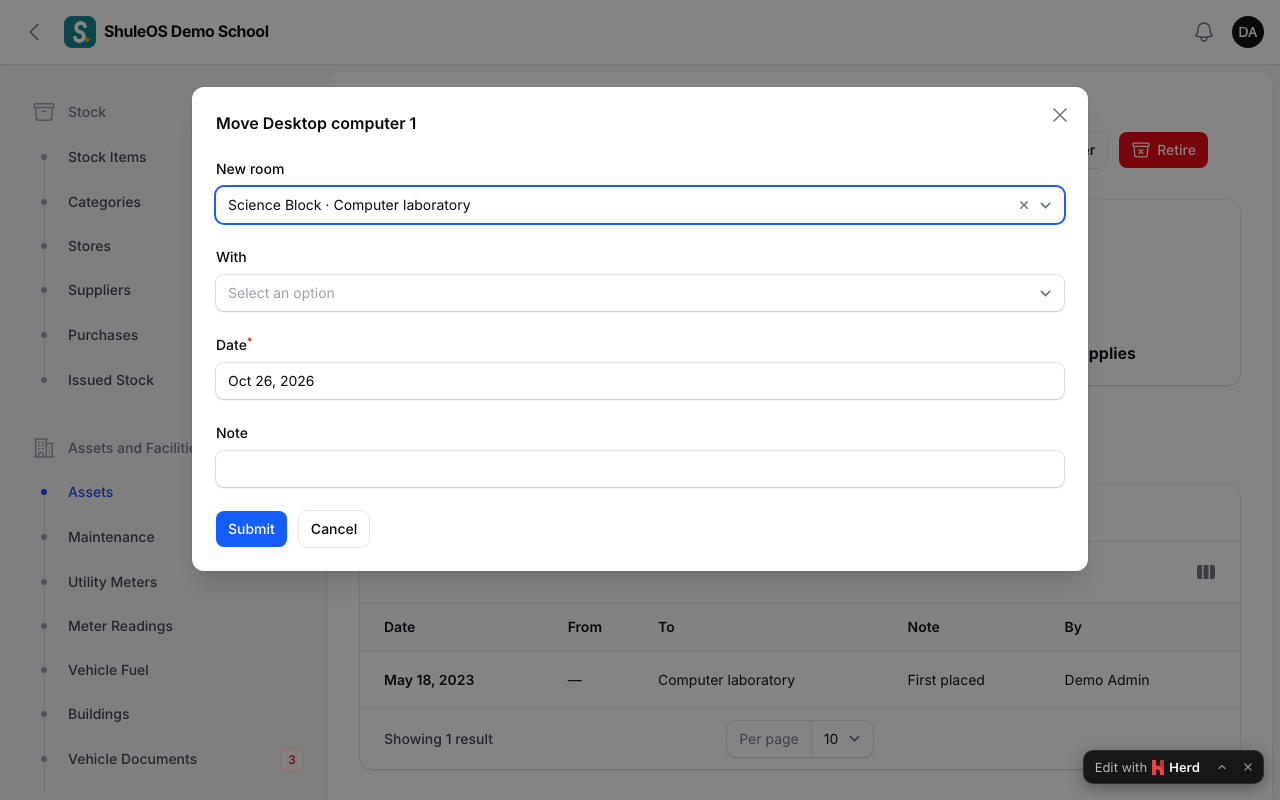The width and height of the screenshot is (1280, 800).
Task: Focus the Date input field
Action: pyautogui.click(x=640, y=381)
